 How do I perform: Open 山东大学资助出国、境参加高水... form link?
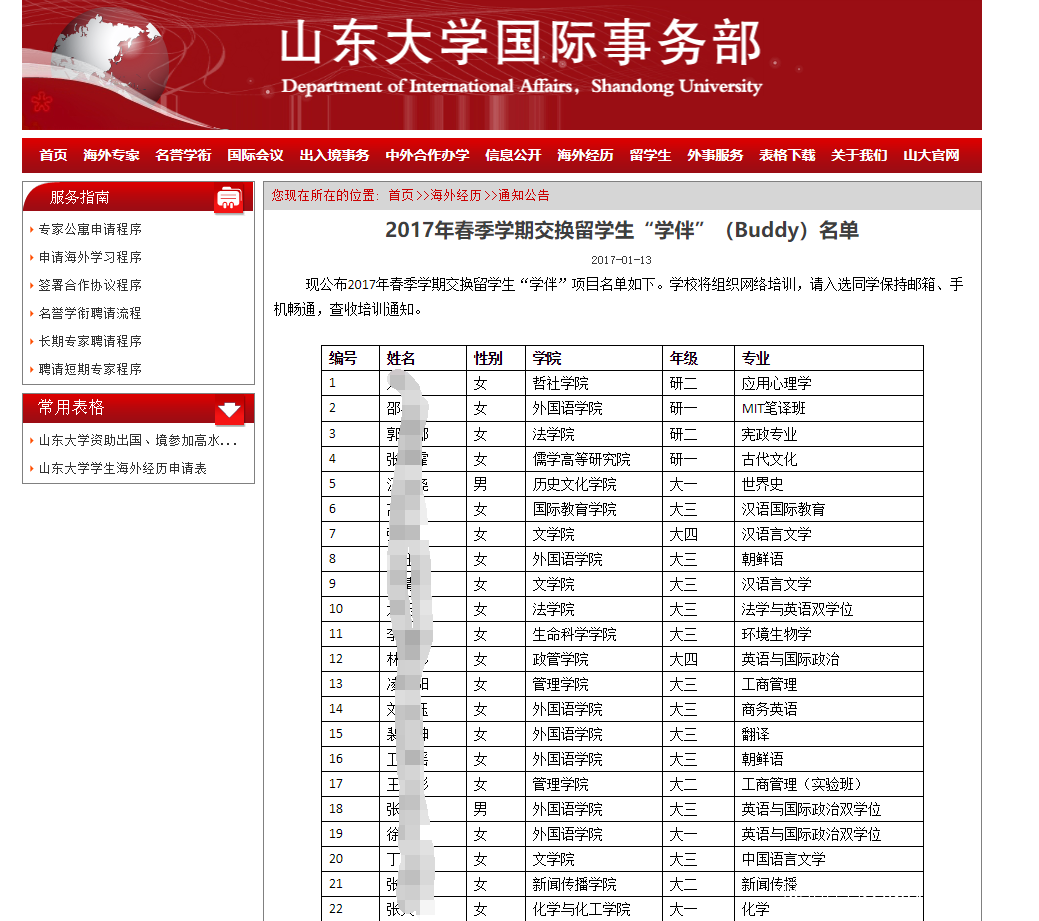138,440
